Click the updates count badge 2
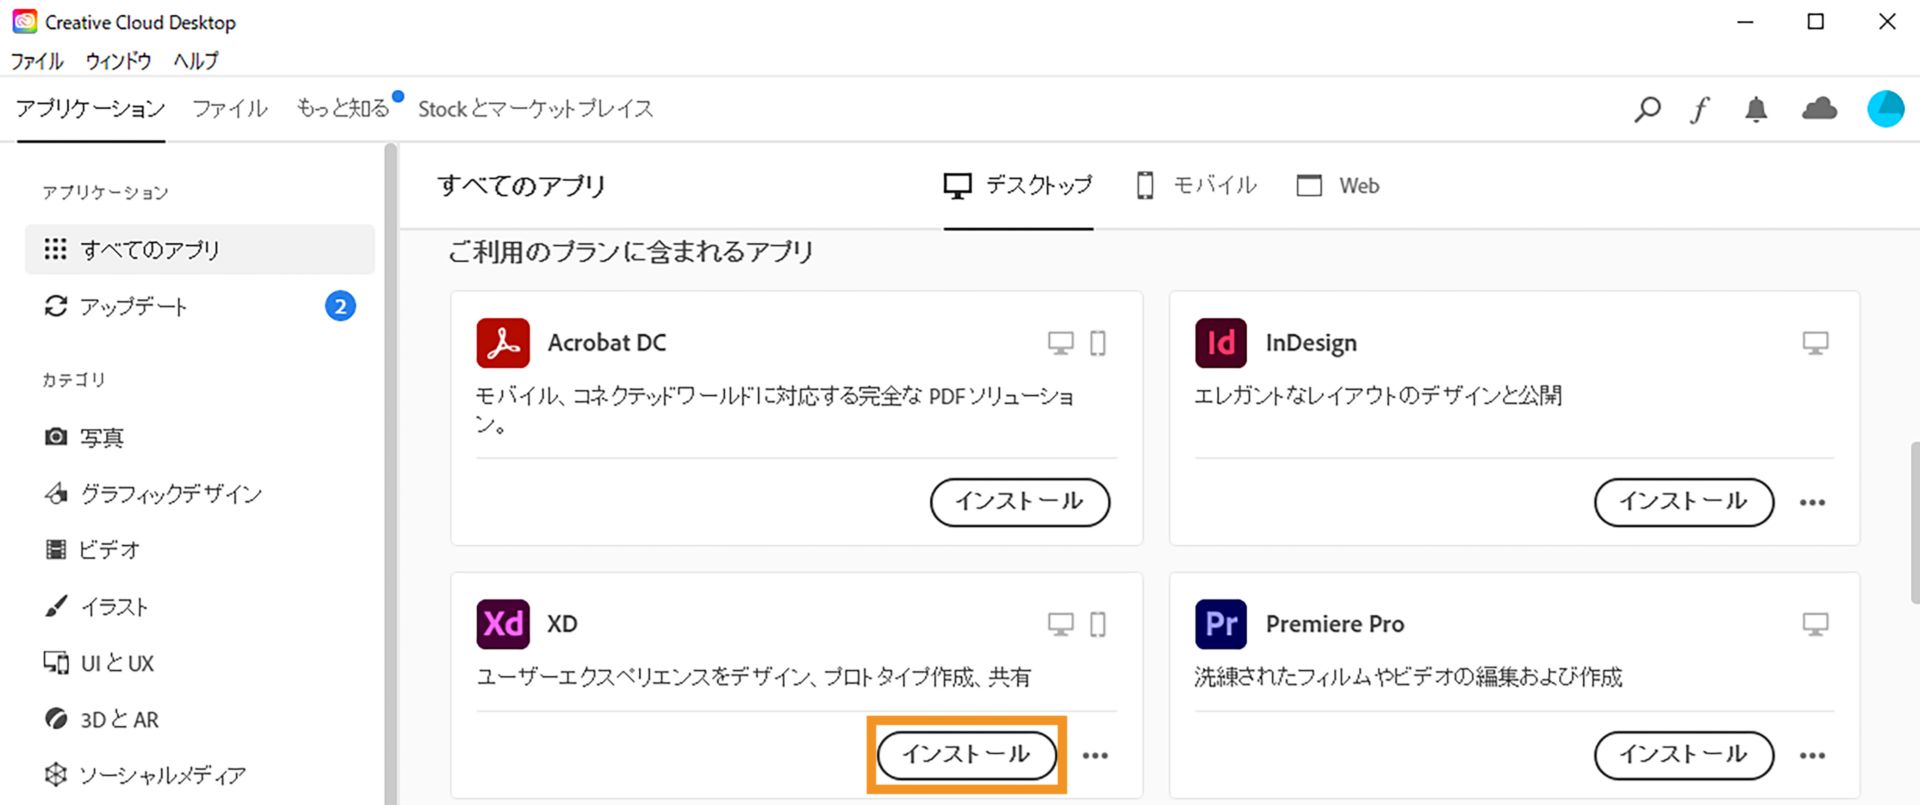The image size is (1920, 805). click(x=340, y=306)
